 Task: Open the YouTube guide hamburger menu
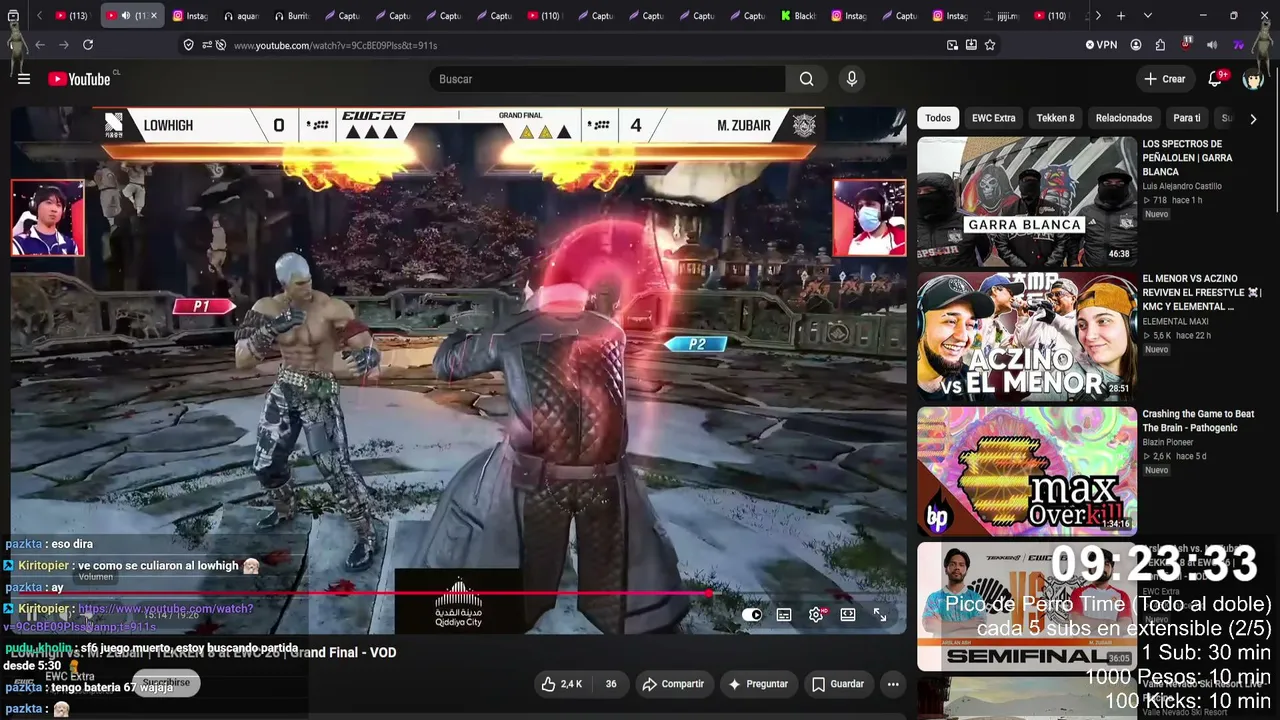[x=24, y=79]
